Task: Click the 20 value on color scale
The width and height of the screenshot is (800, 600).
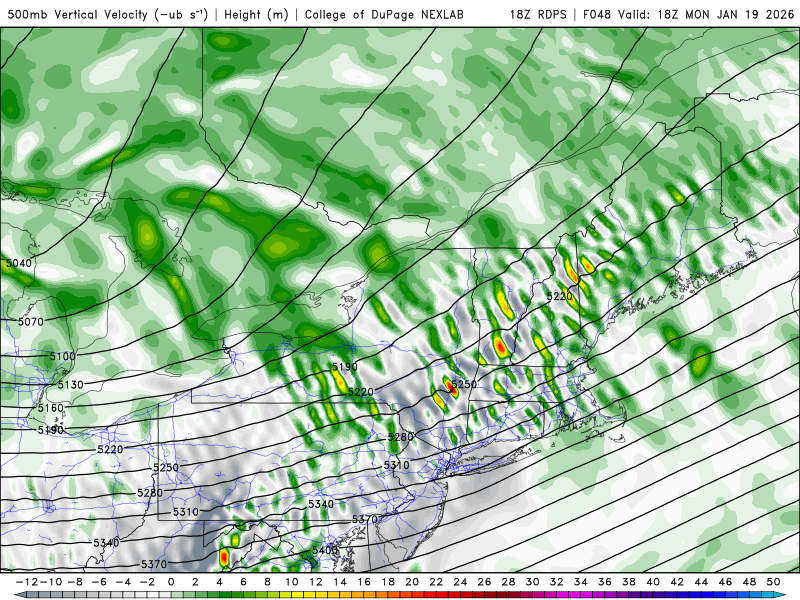Action: [x=412, y=582]
